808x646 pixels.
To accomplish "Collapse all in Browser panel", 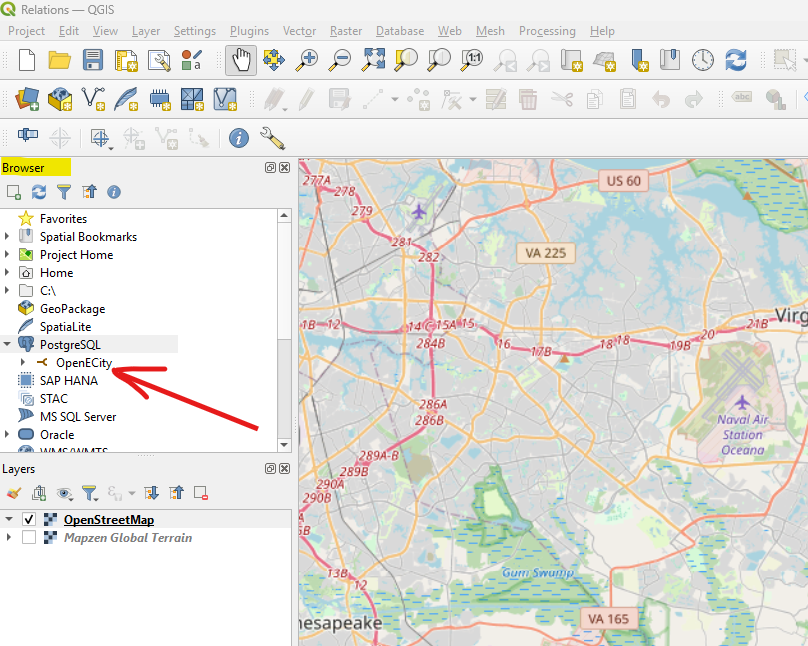I will pyautogui.click(x=89, y=192).
